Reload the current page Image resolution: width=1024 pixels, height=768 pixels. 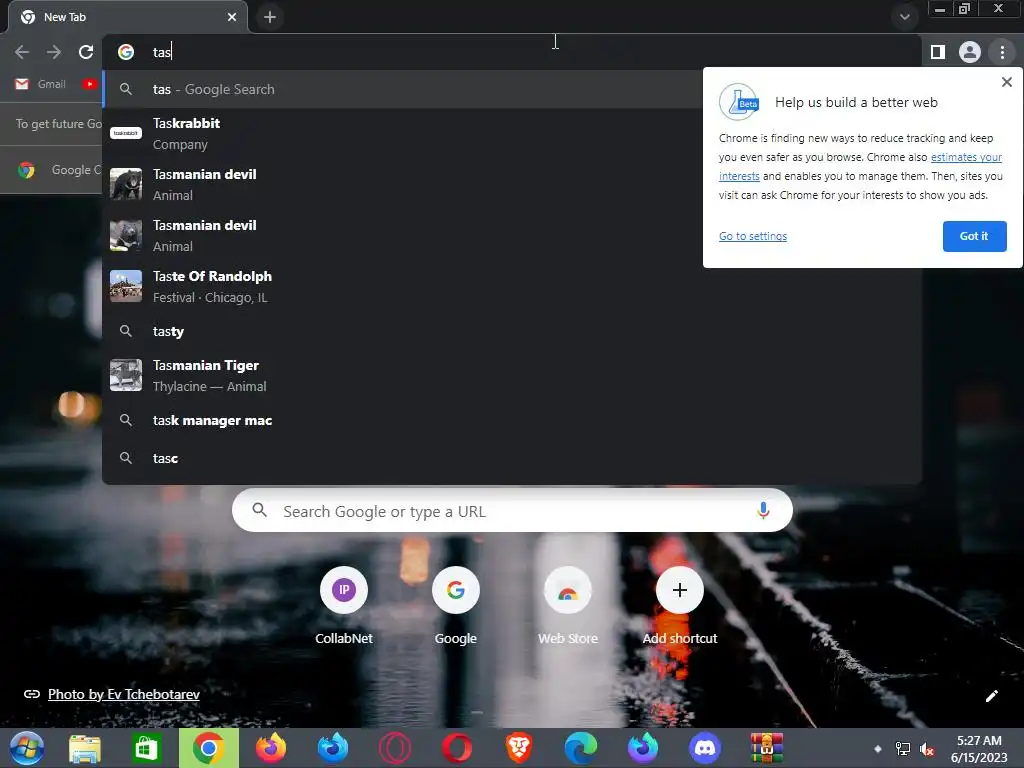(86, 52)
